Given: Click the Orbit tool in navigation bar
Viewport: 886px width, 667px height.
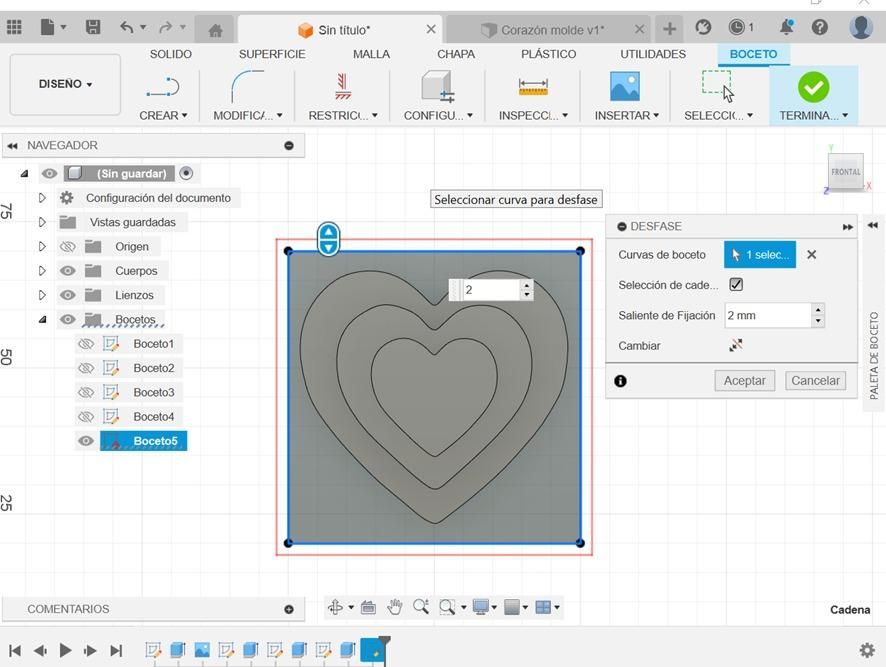Looking at the screenshot, I should click(335, 607).
